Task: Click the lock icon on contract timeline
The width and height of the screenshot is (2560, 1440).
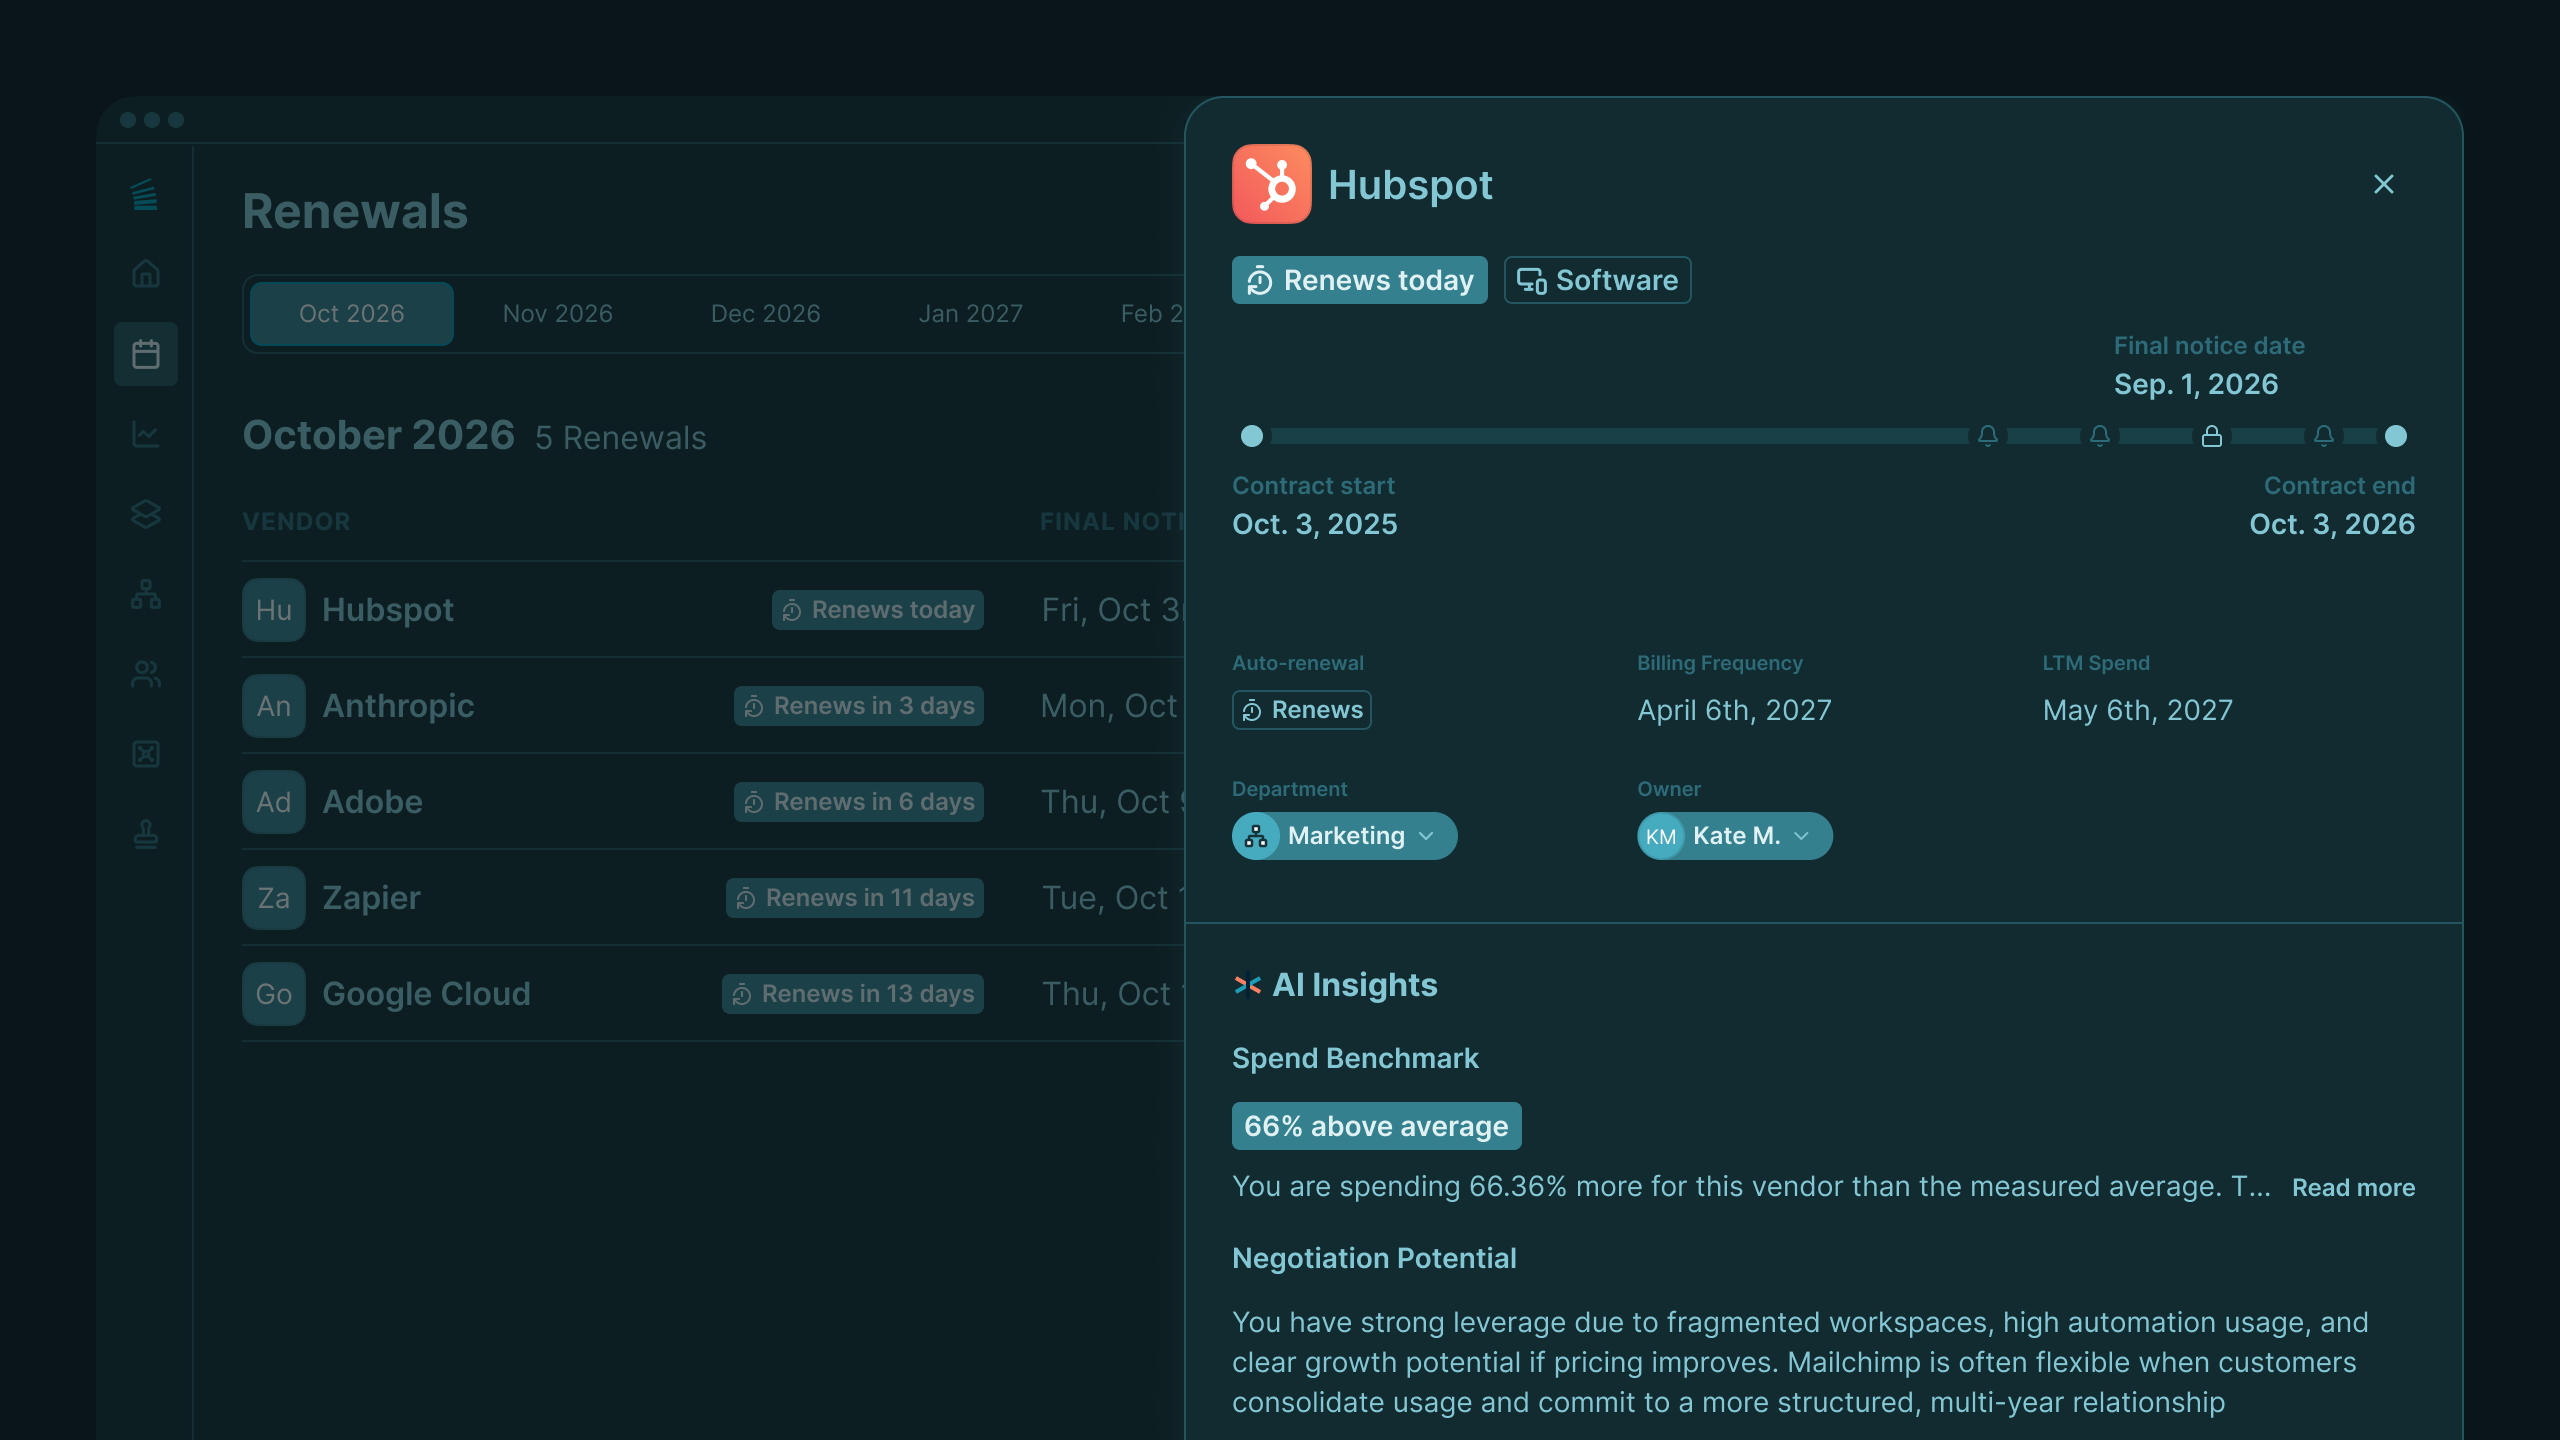Action: pyautogui.click(x=2211, y=436)
